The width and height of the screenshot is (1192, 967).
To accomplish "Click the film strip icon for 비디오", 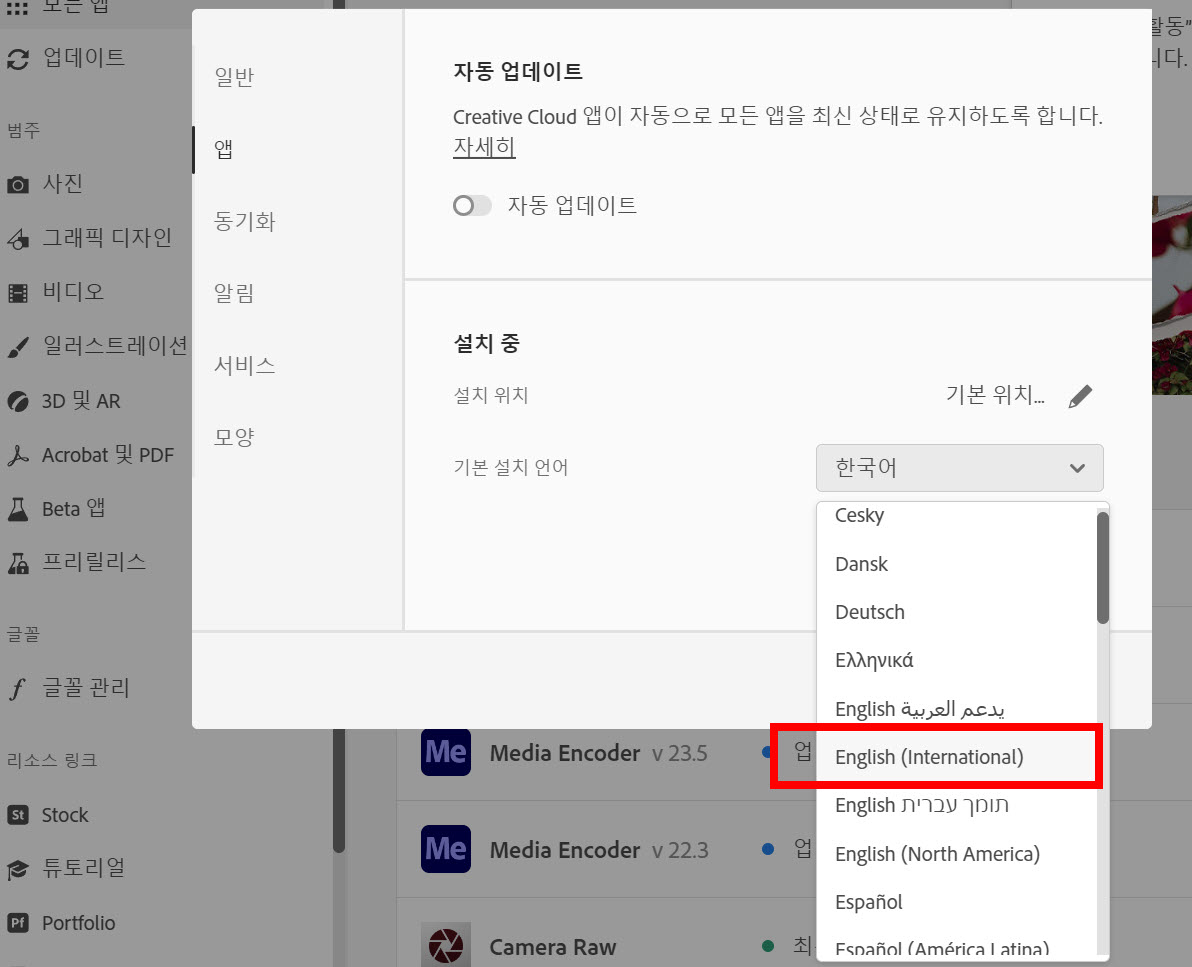I will [17, 293].
